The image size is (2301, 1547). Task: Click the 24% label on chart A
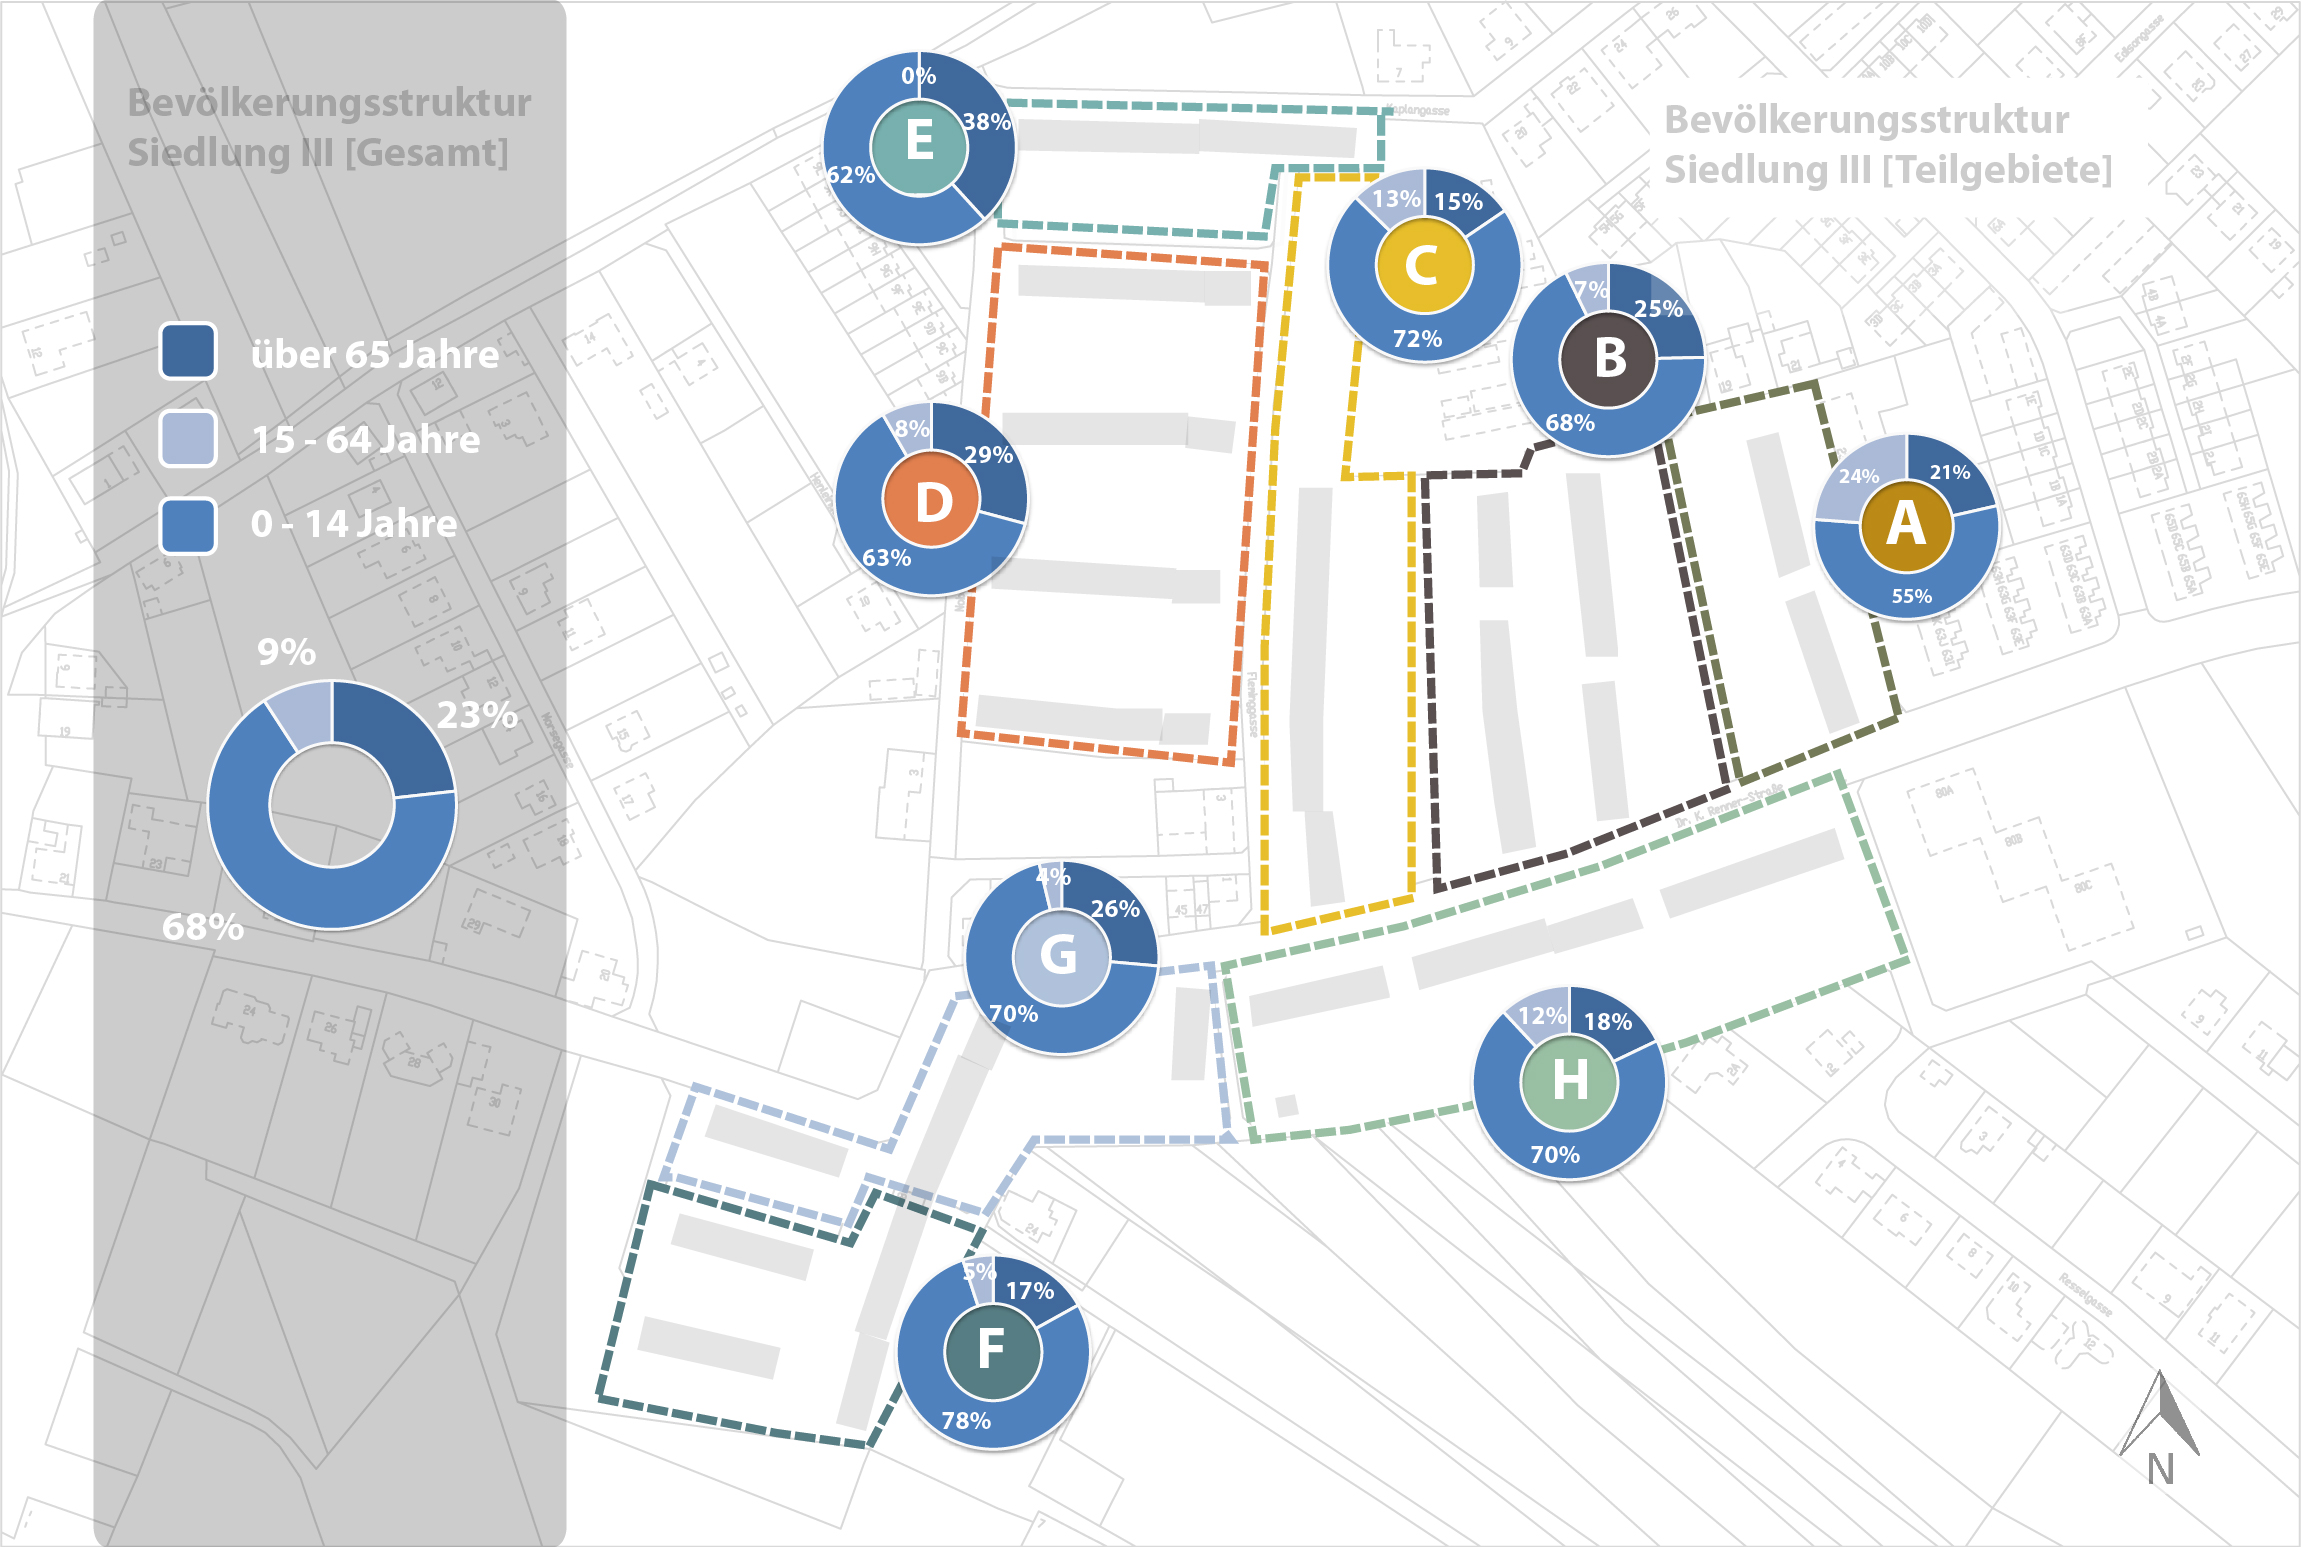click(x=1859, y=476)
